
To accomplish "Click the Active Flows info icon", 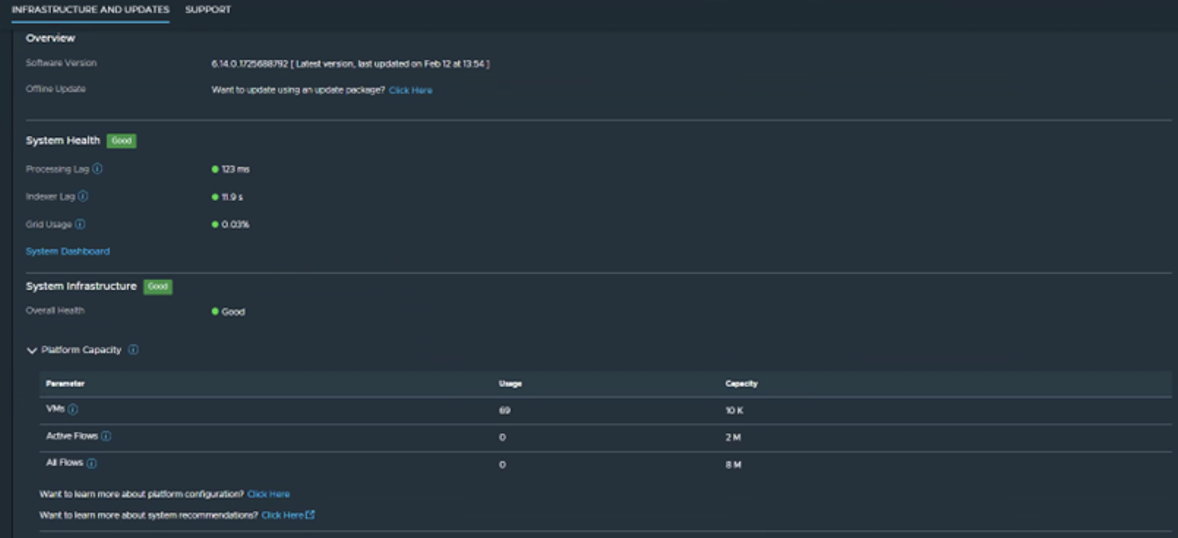I will pyautogui.click(x=106, y=436).
